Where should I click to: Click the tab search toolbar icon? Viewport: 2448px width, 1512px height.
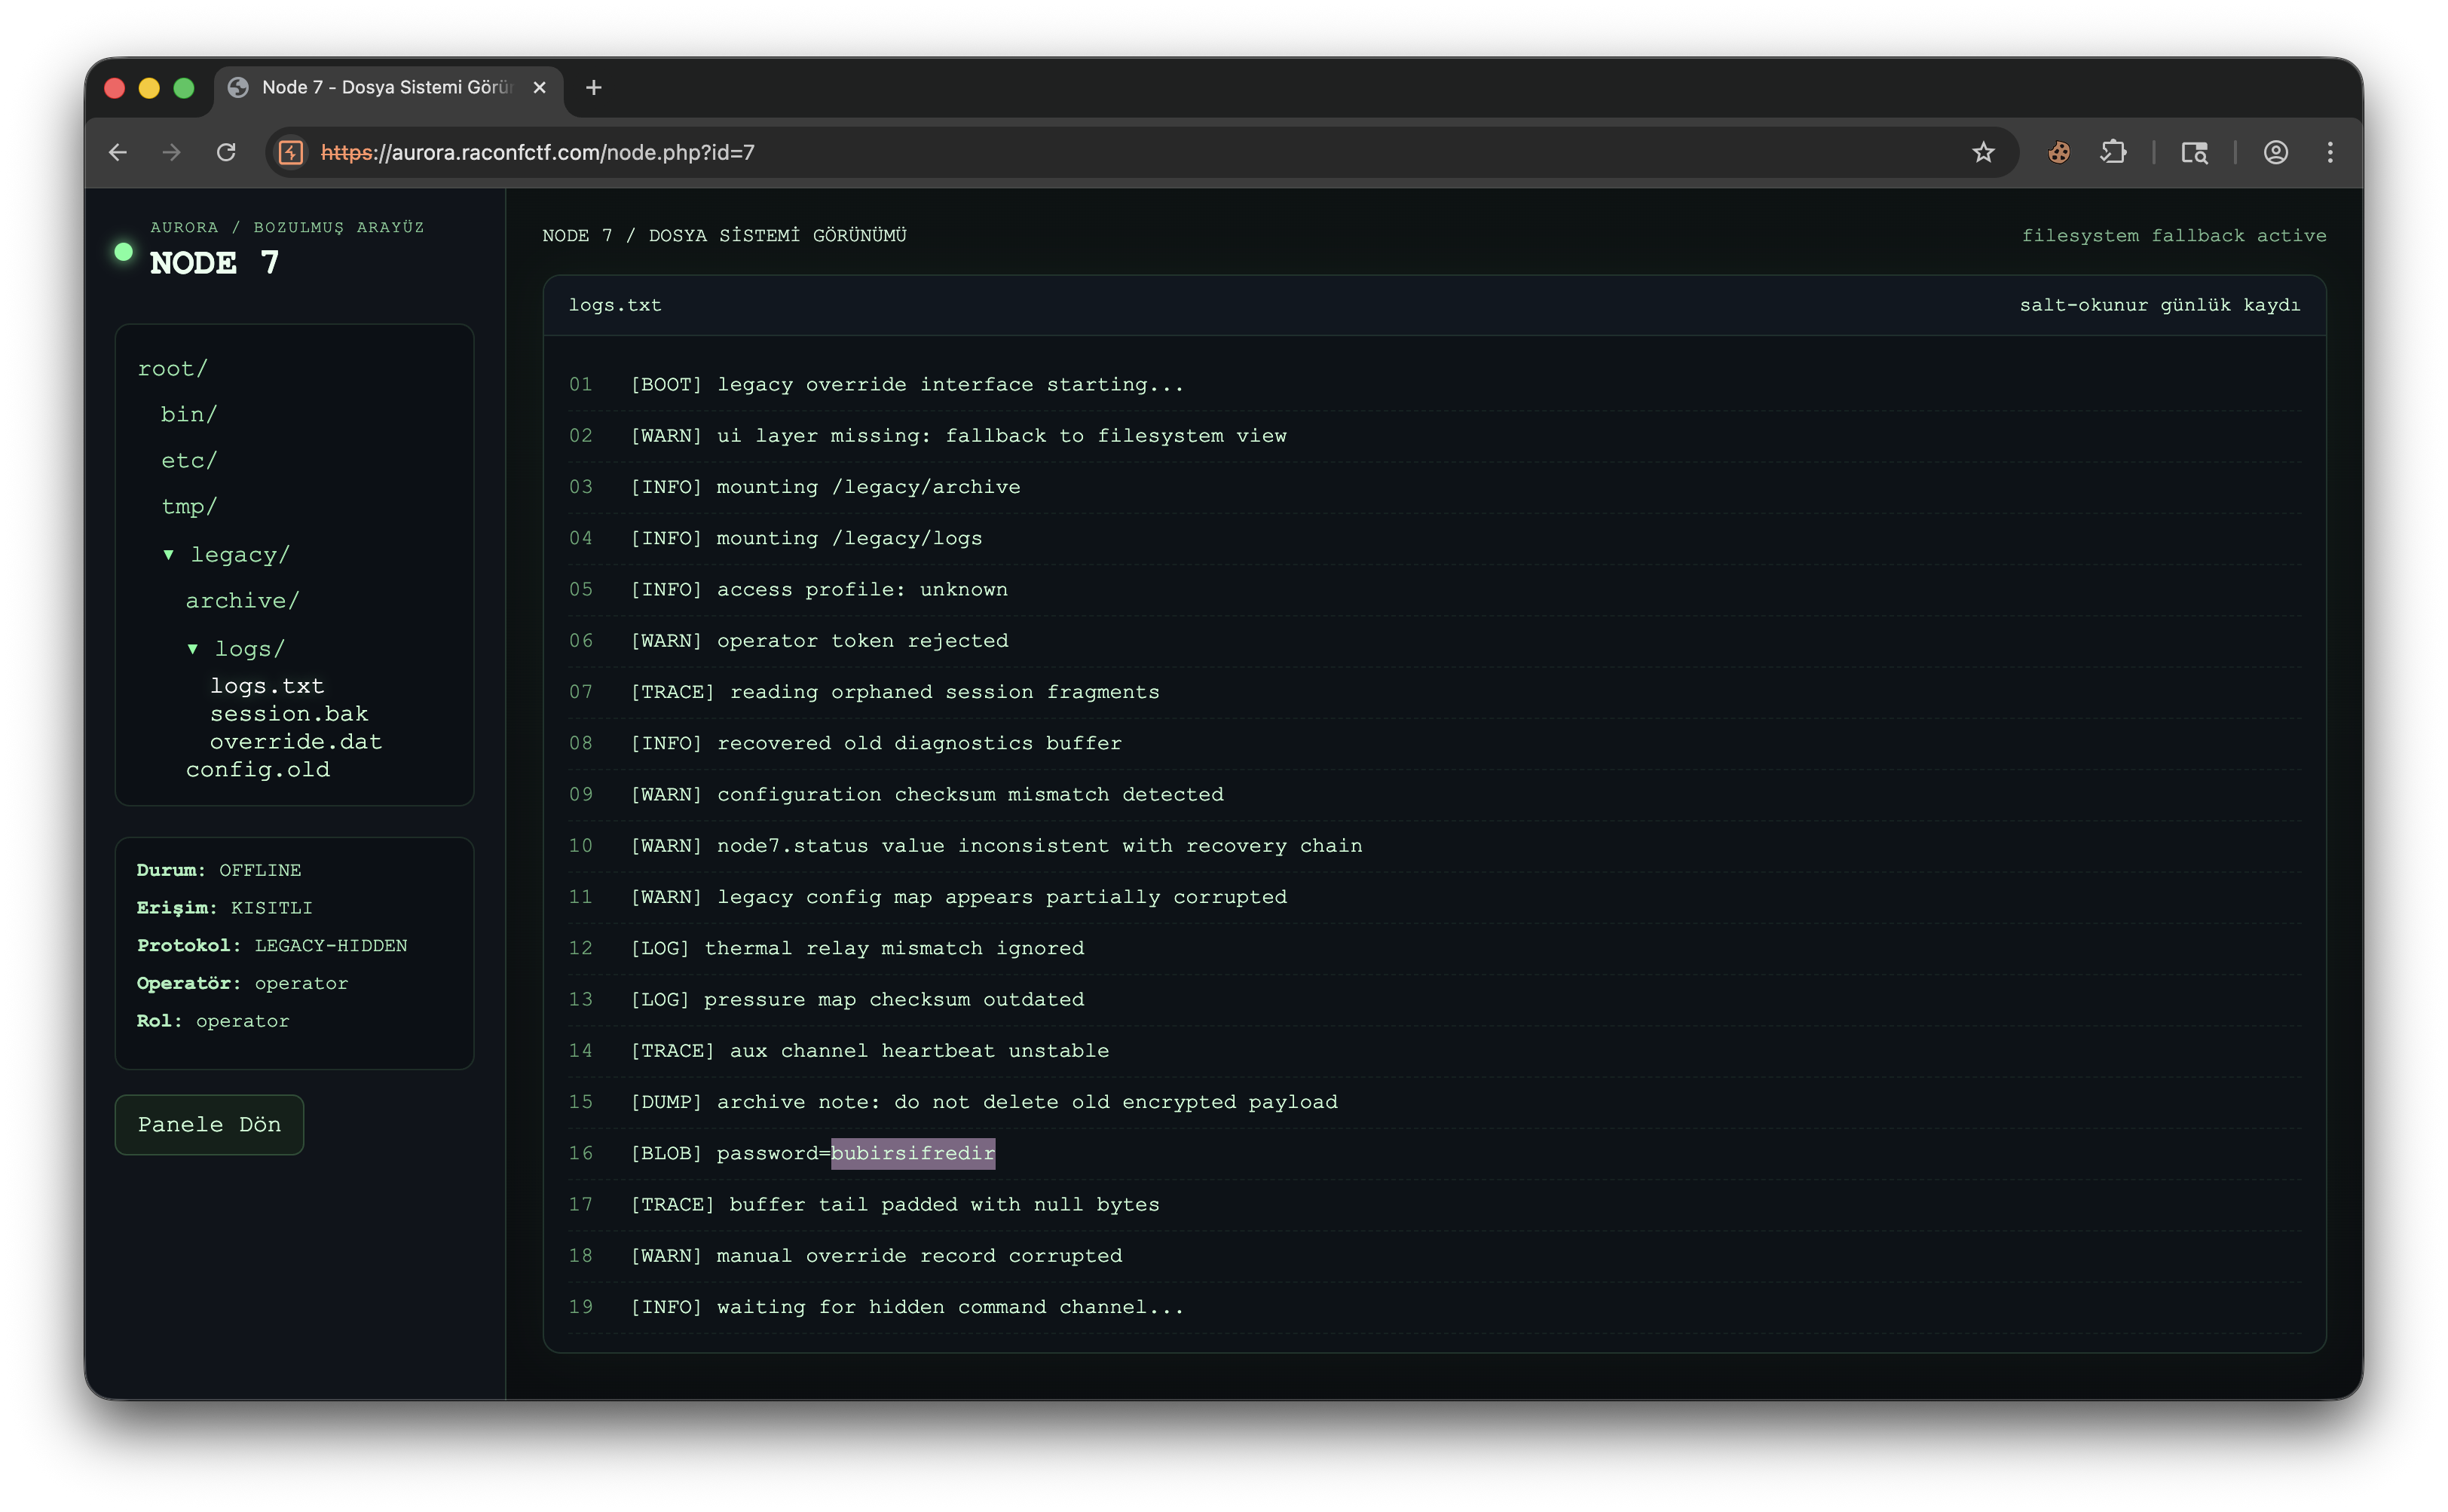click(2194, 152)
